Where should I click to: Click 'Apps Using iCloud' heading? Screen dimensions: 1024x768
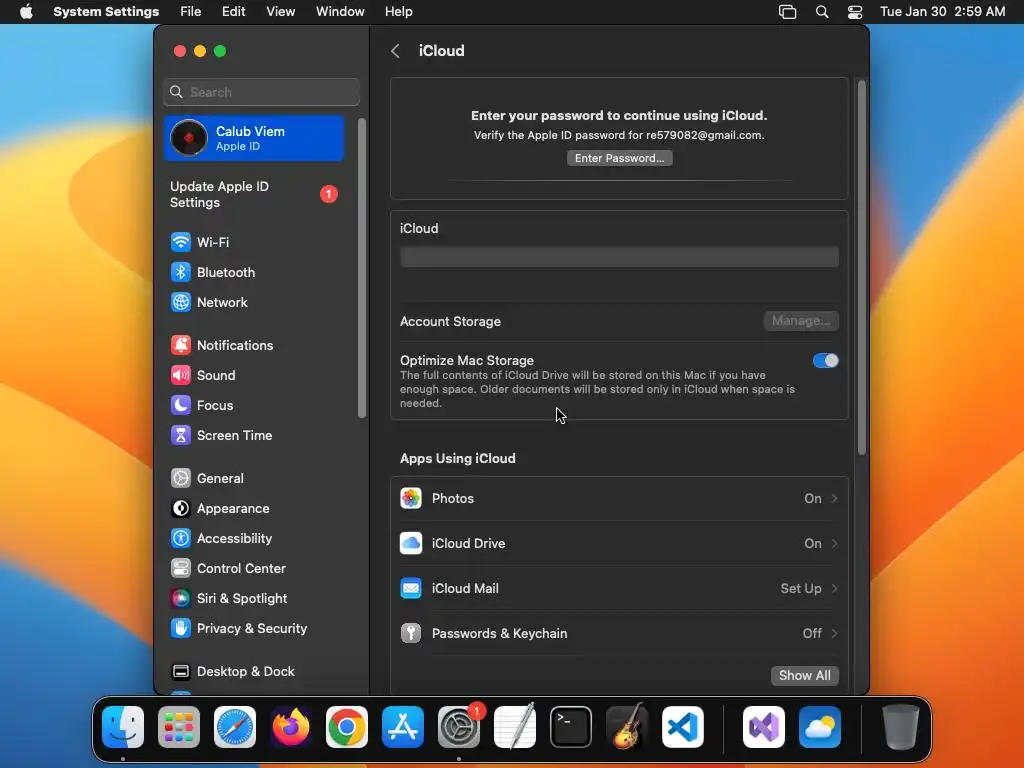click(458, 459)
